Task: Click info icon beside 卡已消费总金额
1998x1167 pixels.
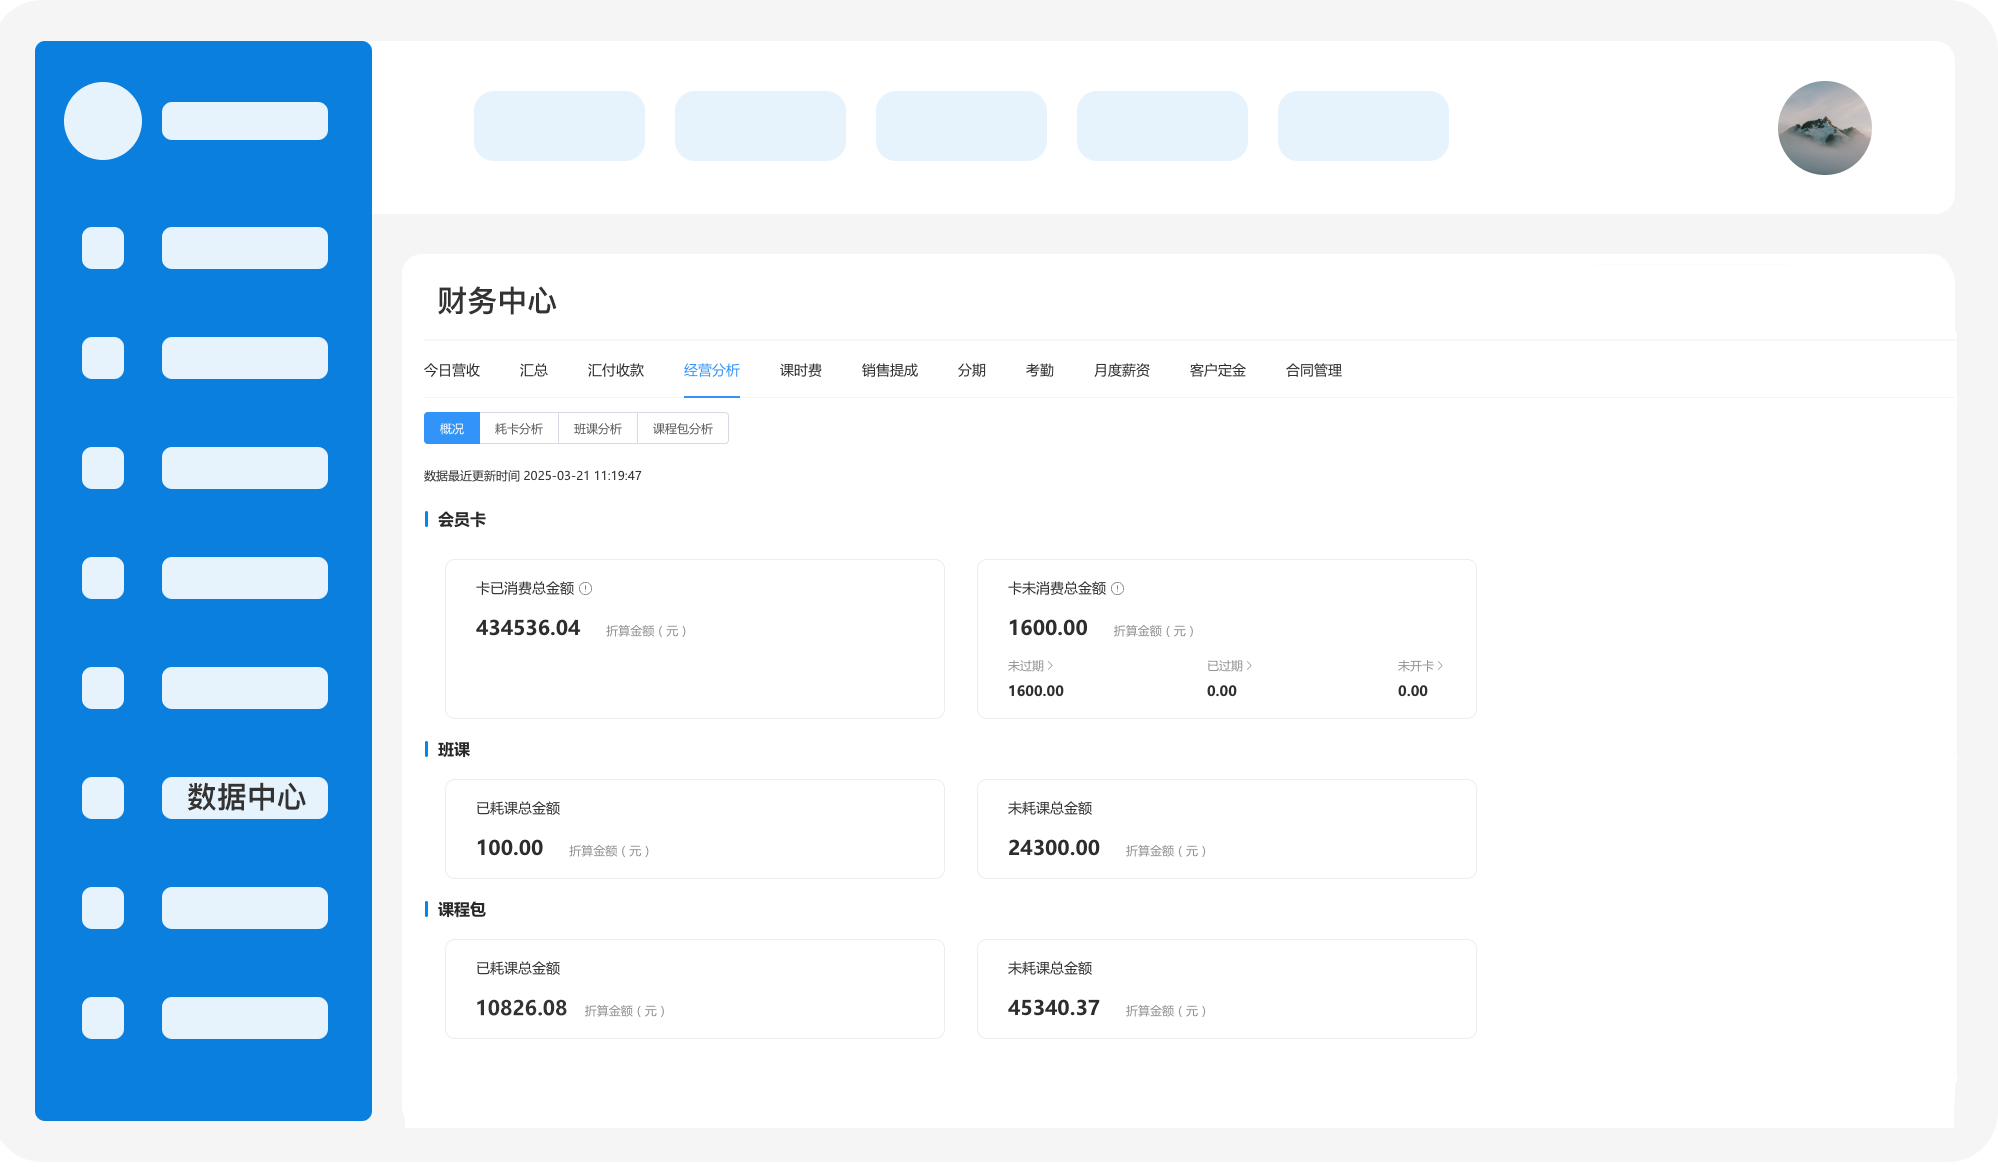Action: tap(586, 589)
